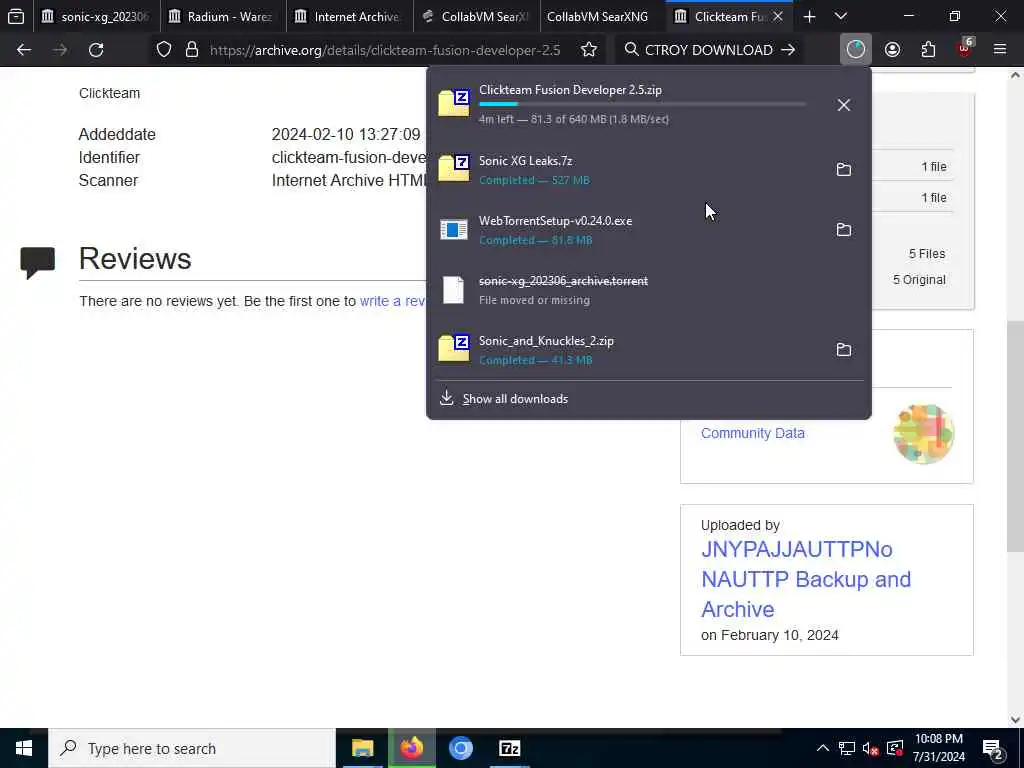Open uploader JNYPAJJAUTTPNo NAUTTP Backup link
Screen dimensions: 1024x768
point(806,579)
